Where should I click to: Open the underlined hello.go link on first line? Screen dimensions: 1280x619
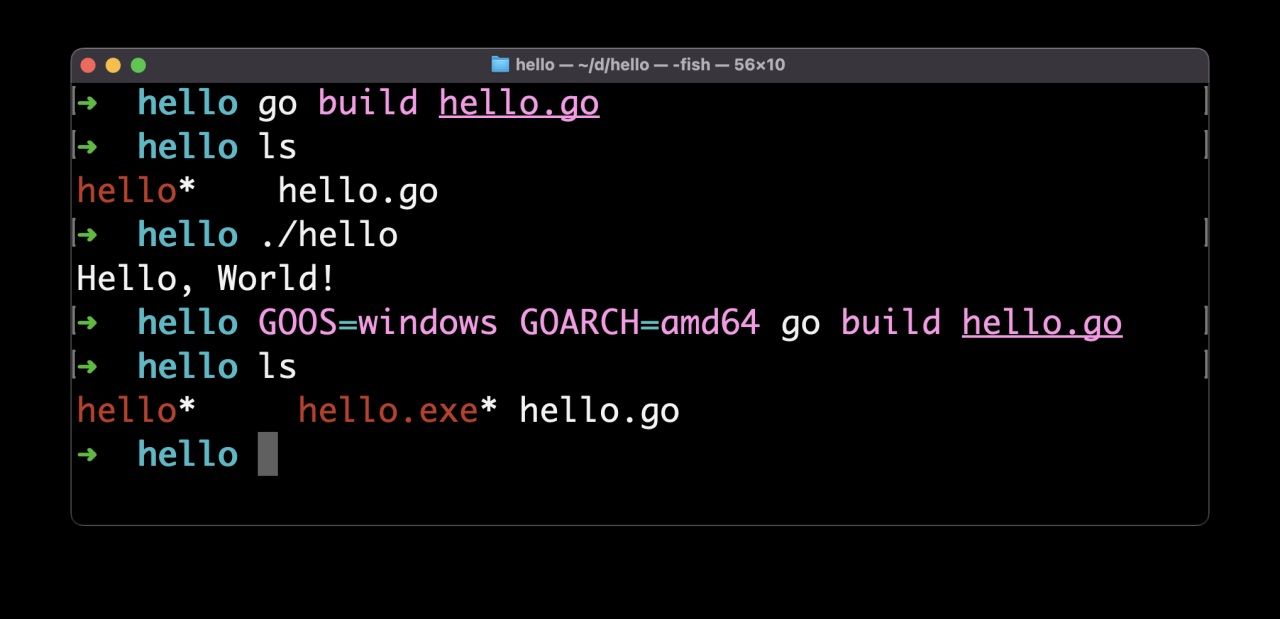pyautogui.click(x=518, y=102)
